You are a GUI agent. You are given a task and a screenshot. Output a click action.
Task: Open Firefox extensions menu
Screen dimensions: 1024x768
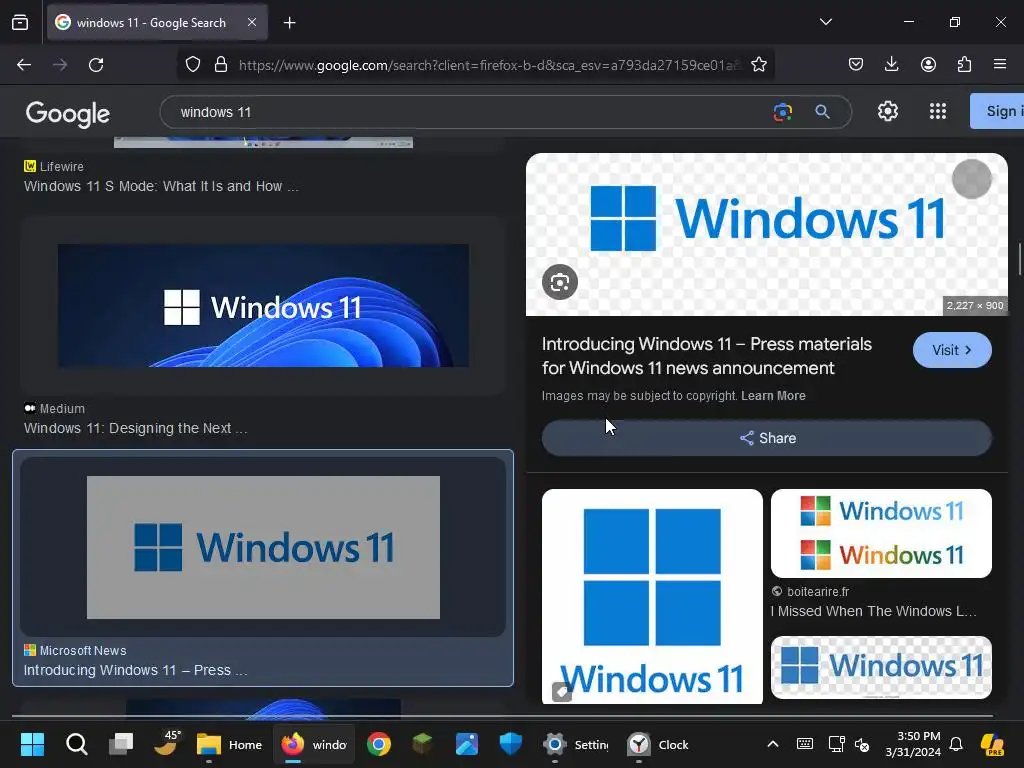[964, 64]
